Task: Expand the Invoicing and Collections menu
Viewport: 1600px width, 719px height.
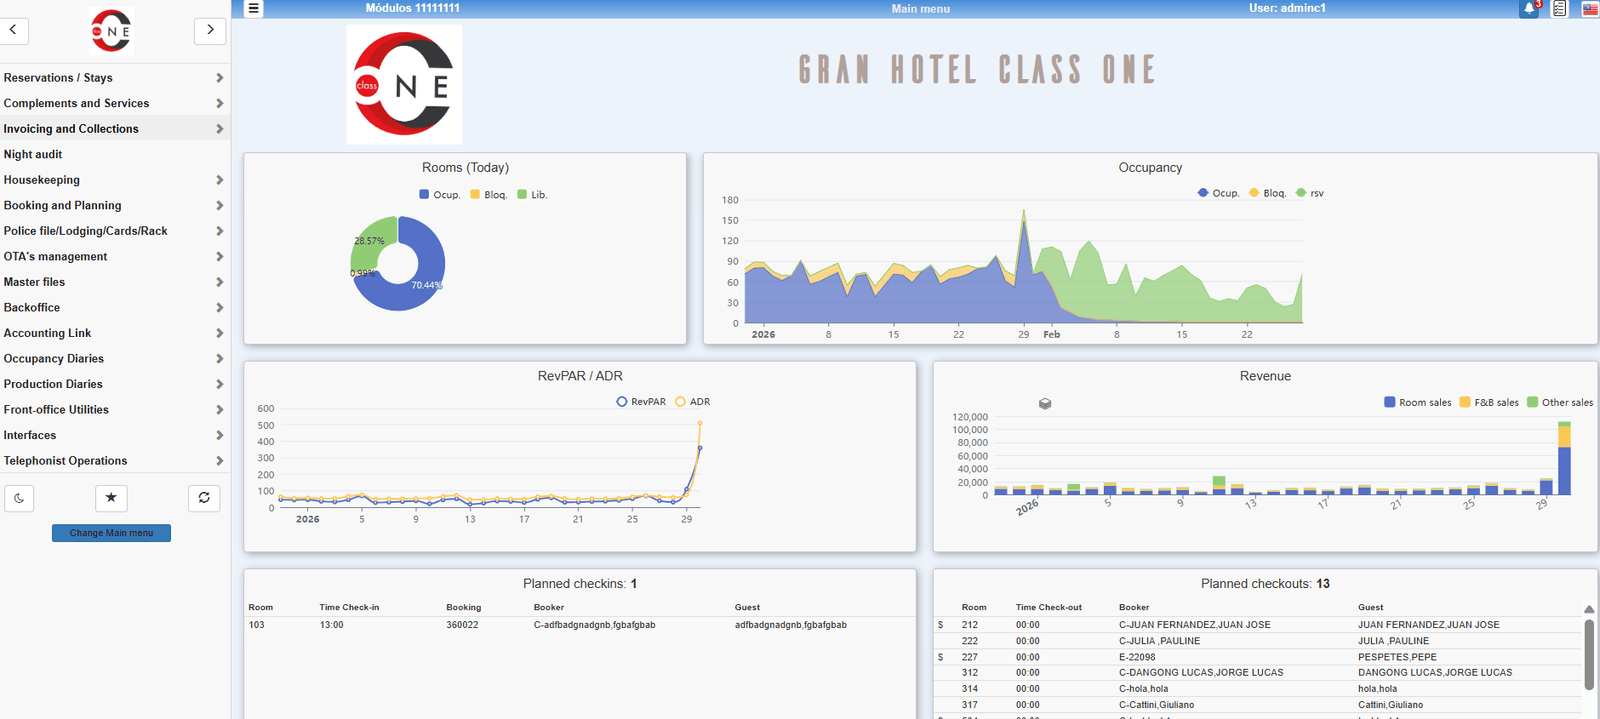Action: (115, 129)
